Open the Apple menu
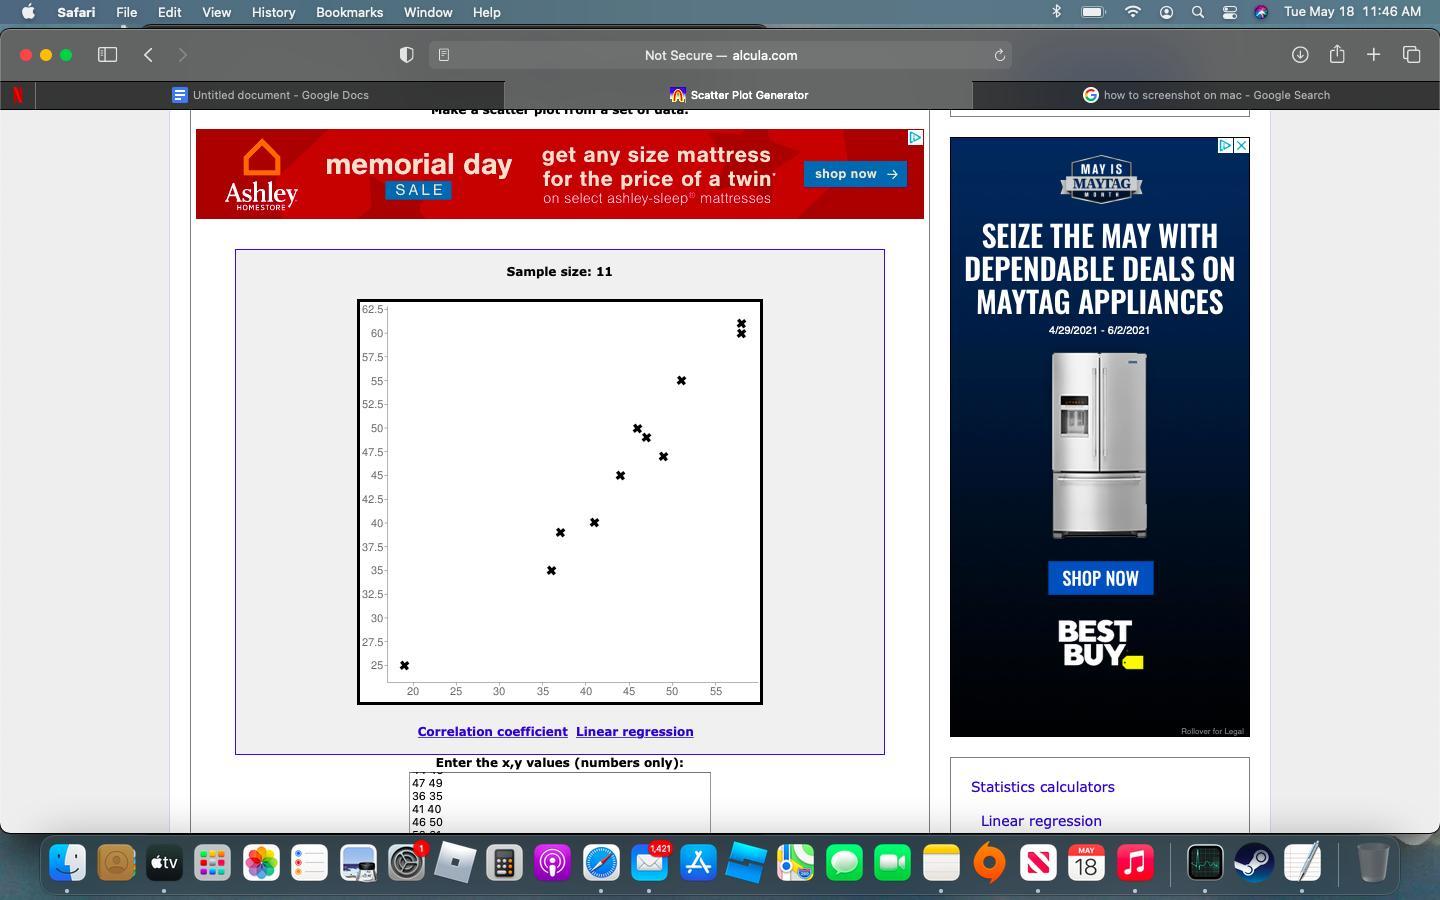 tap(28, 12)
